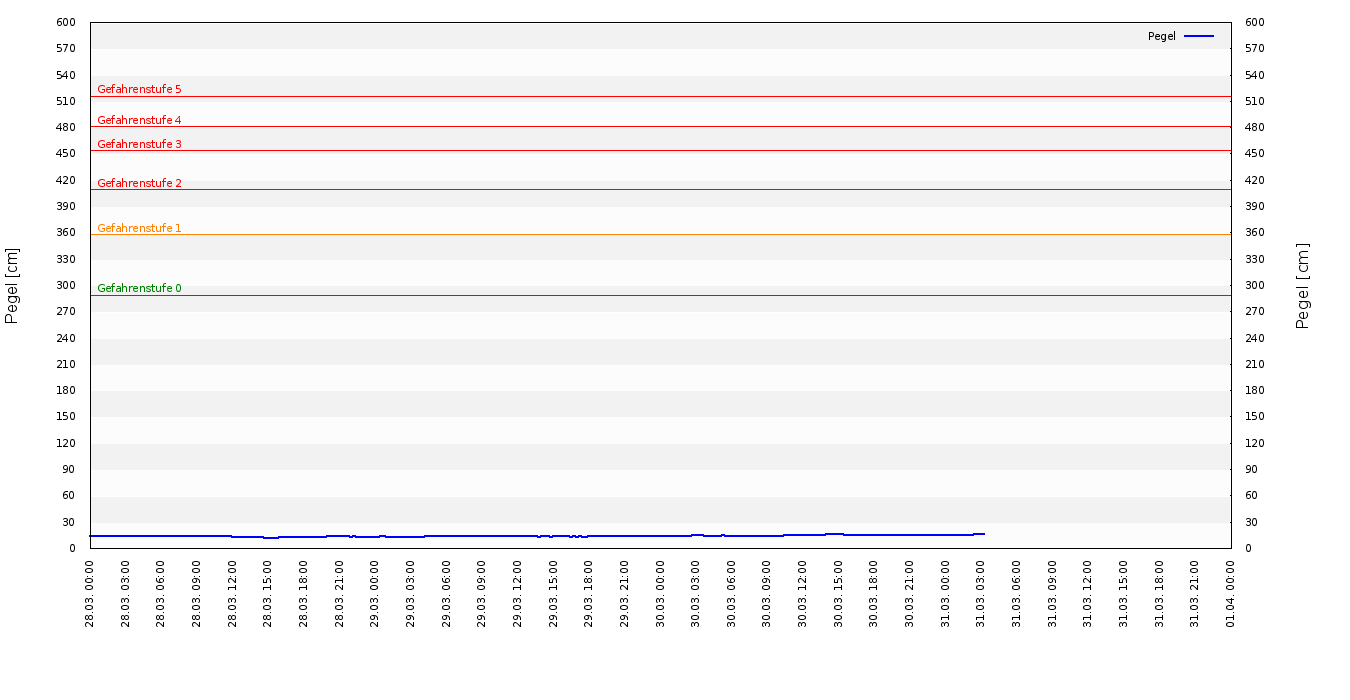The height and width of the screenshot is (700, 1350).
Task: Select the 29.03. 12:00 time axis label
Action: pyautogui.click(x=518, y=593)
